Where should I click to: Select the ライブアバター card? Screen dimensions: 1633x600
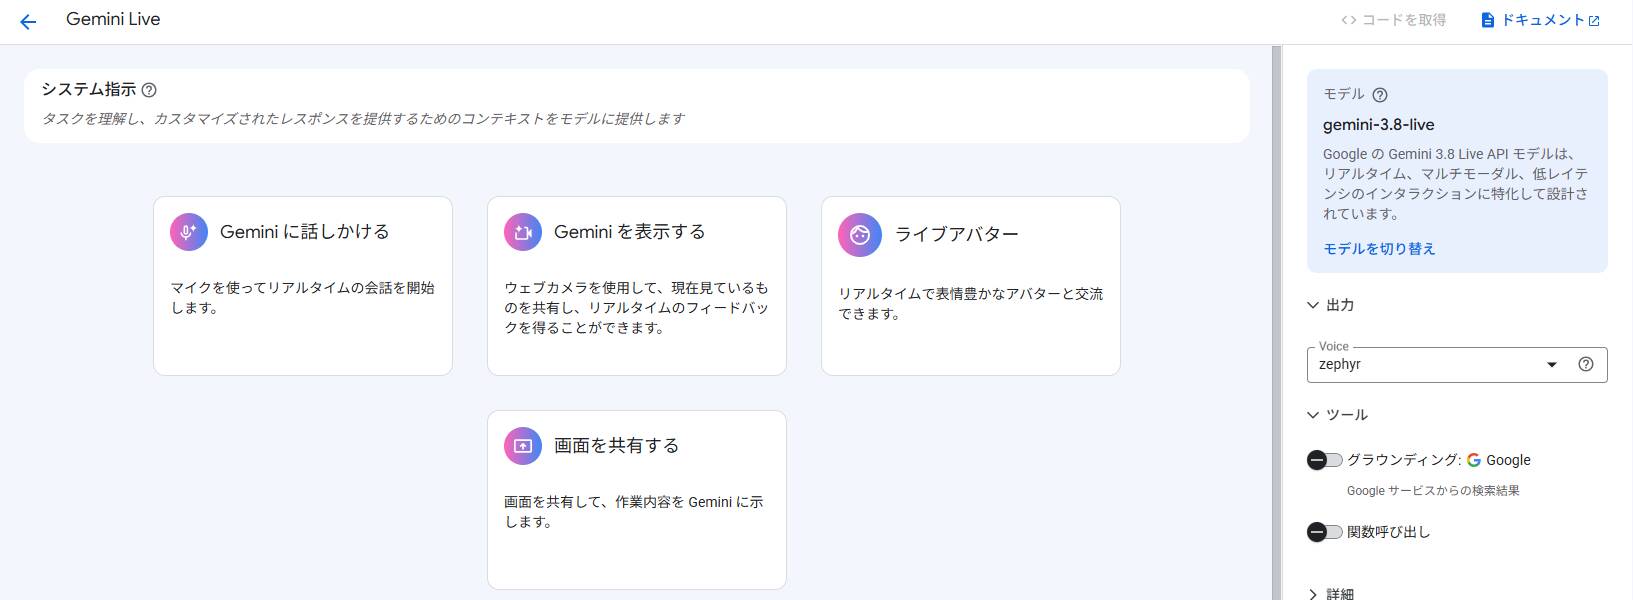(x=971, y=286)
